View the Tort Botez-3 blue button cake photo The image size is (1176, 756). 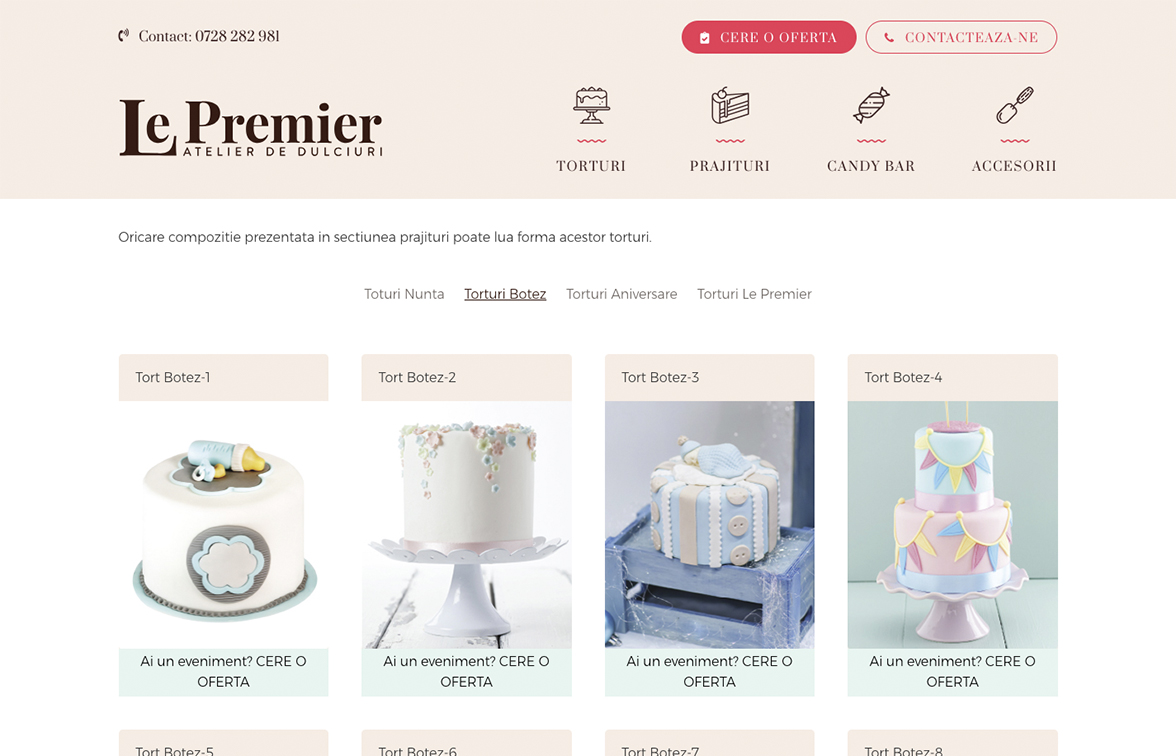pos(710,525)
